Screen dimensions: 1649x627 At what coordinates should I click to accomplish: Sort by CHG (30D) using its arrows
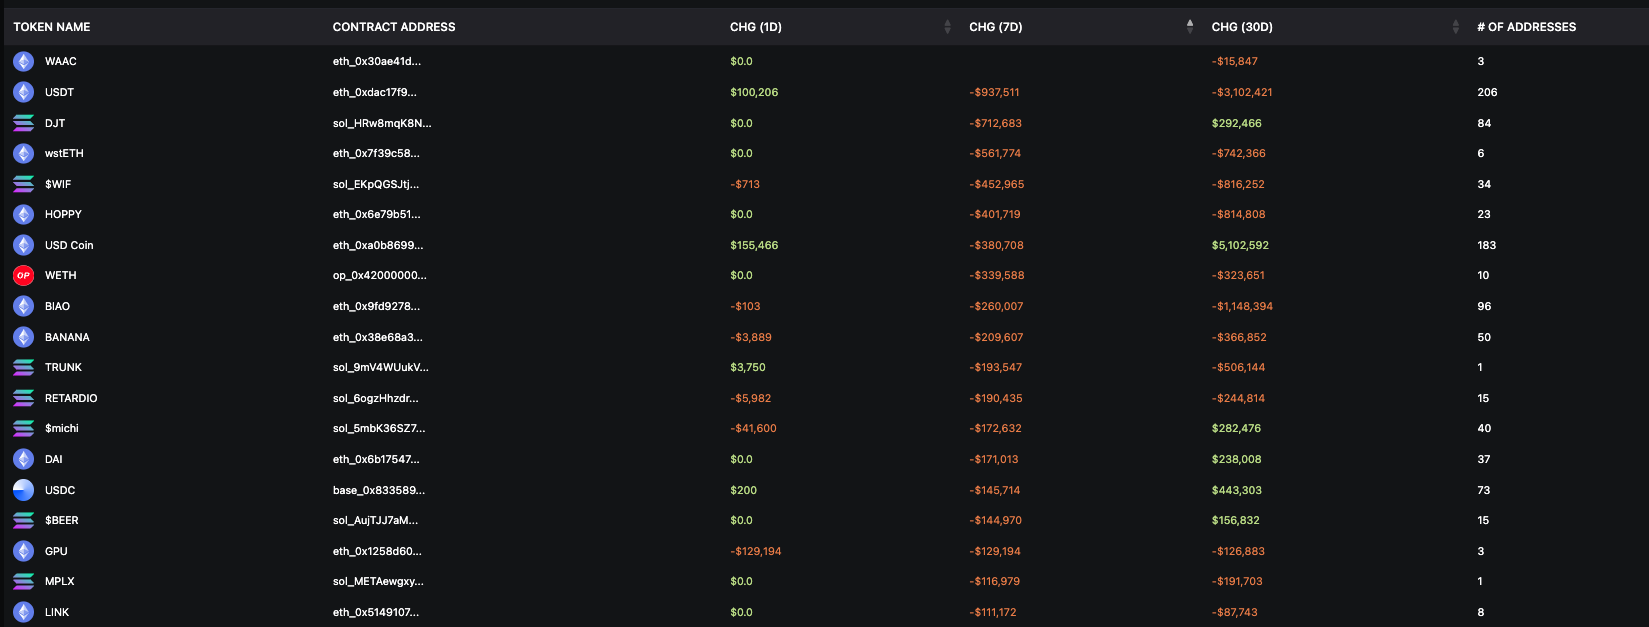click(1455, 27)
